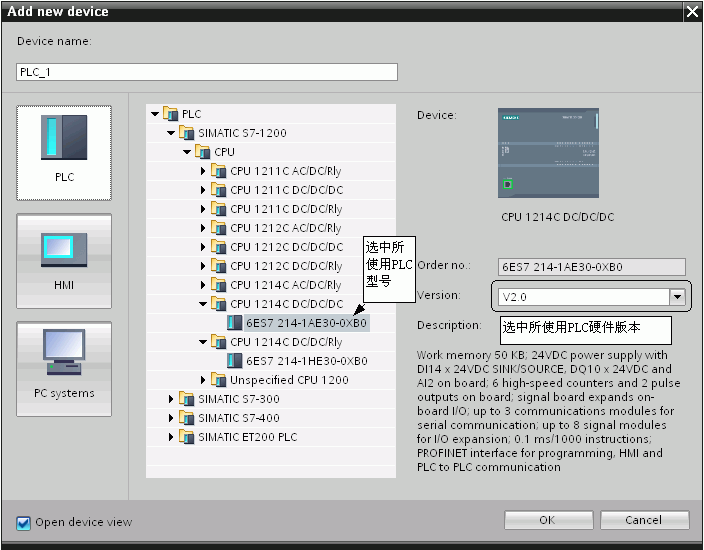
Task: Click the 6ES7 214-1AE30-0XB0 module icon
Action: (x=234, y=323)
